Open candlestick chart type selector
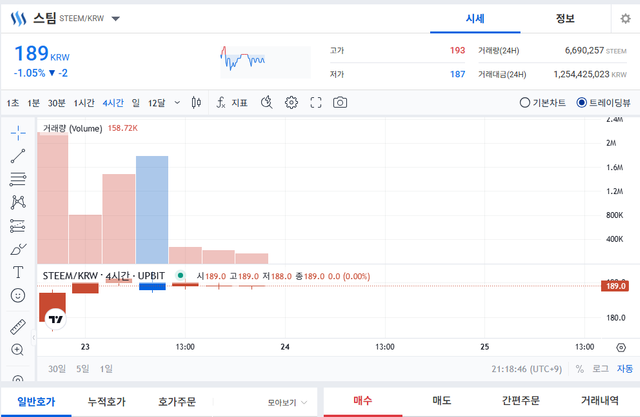Image resolution: width=640 pixels, height=417 pixels. [x=196, y=102]
